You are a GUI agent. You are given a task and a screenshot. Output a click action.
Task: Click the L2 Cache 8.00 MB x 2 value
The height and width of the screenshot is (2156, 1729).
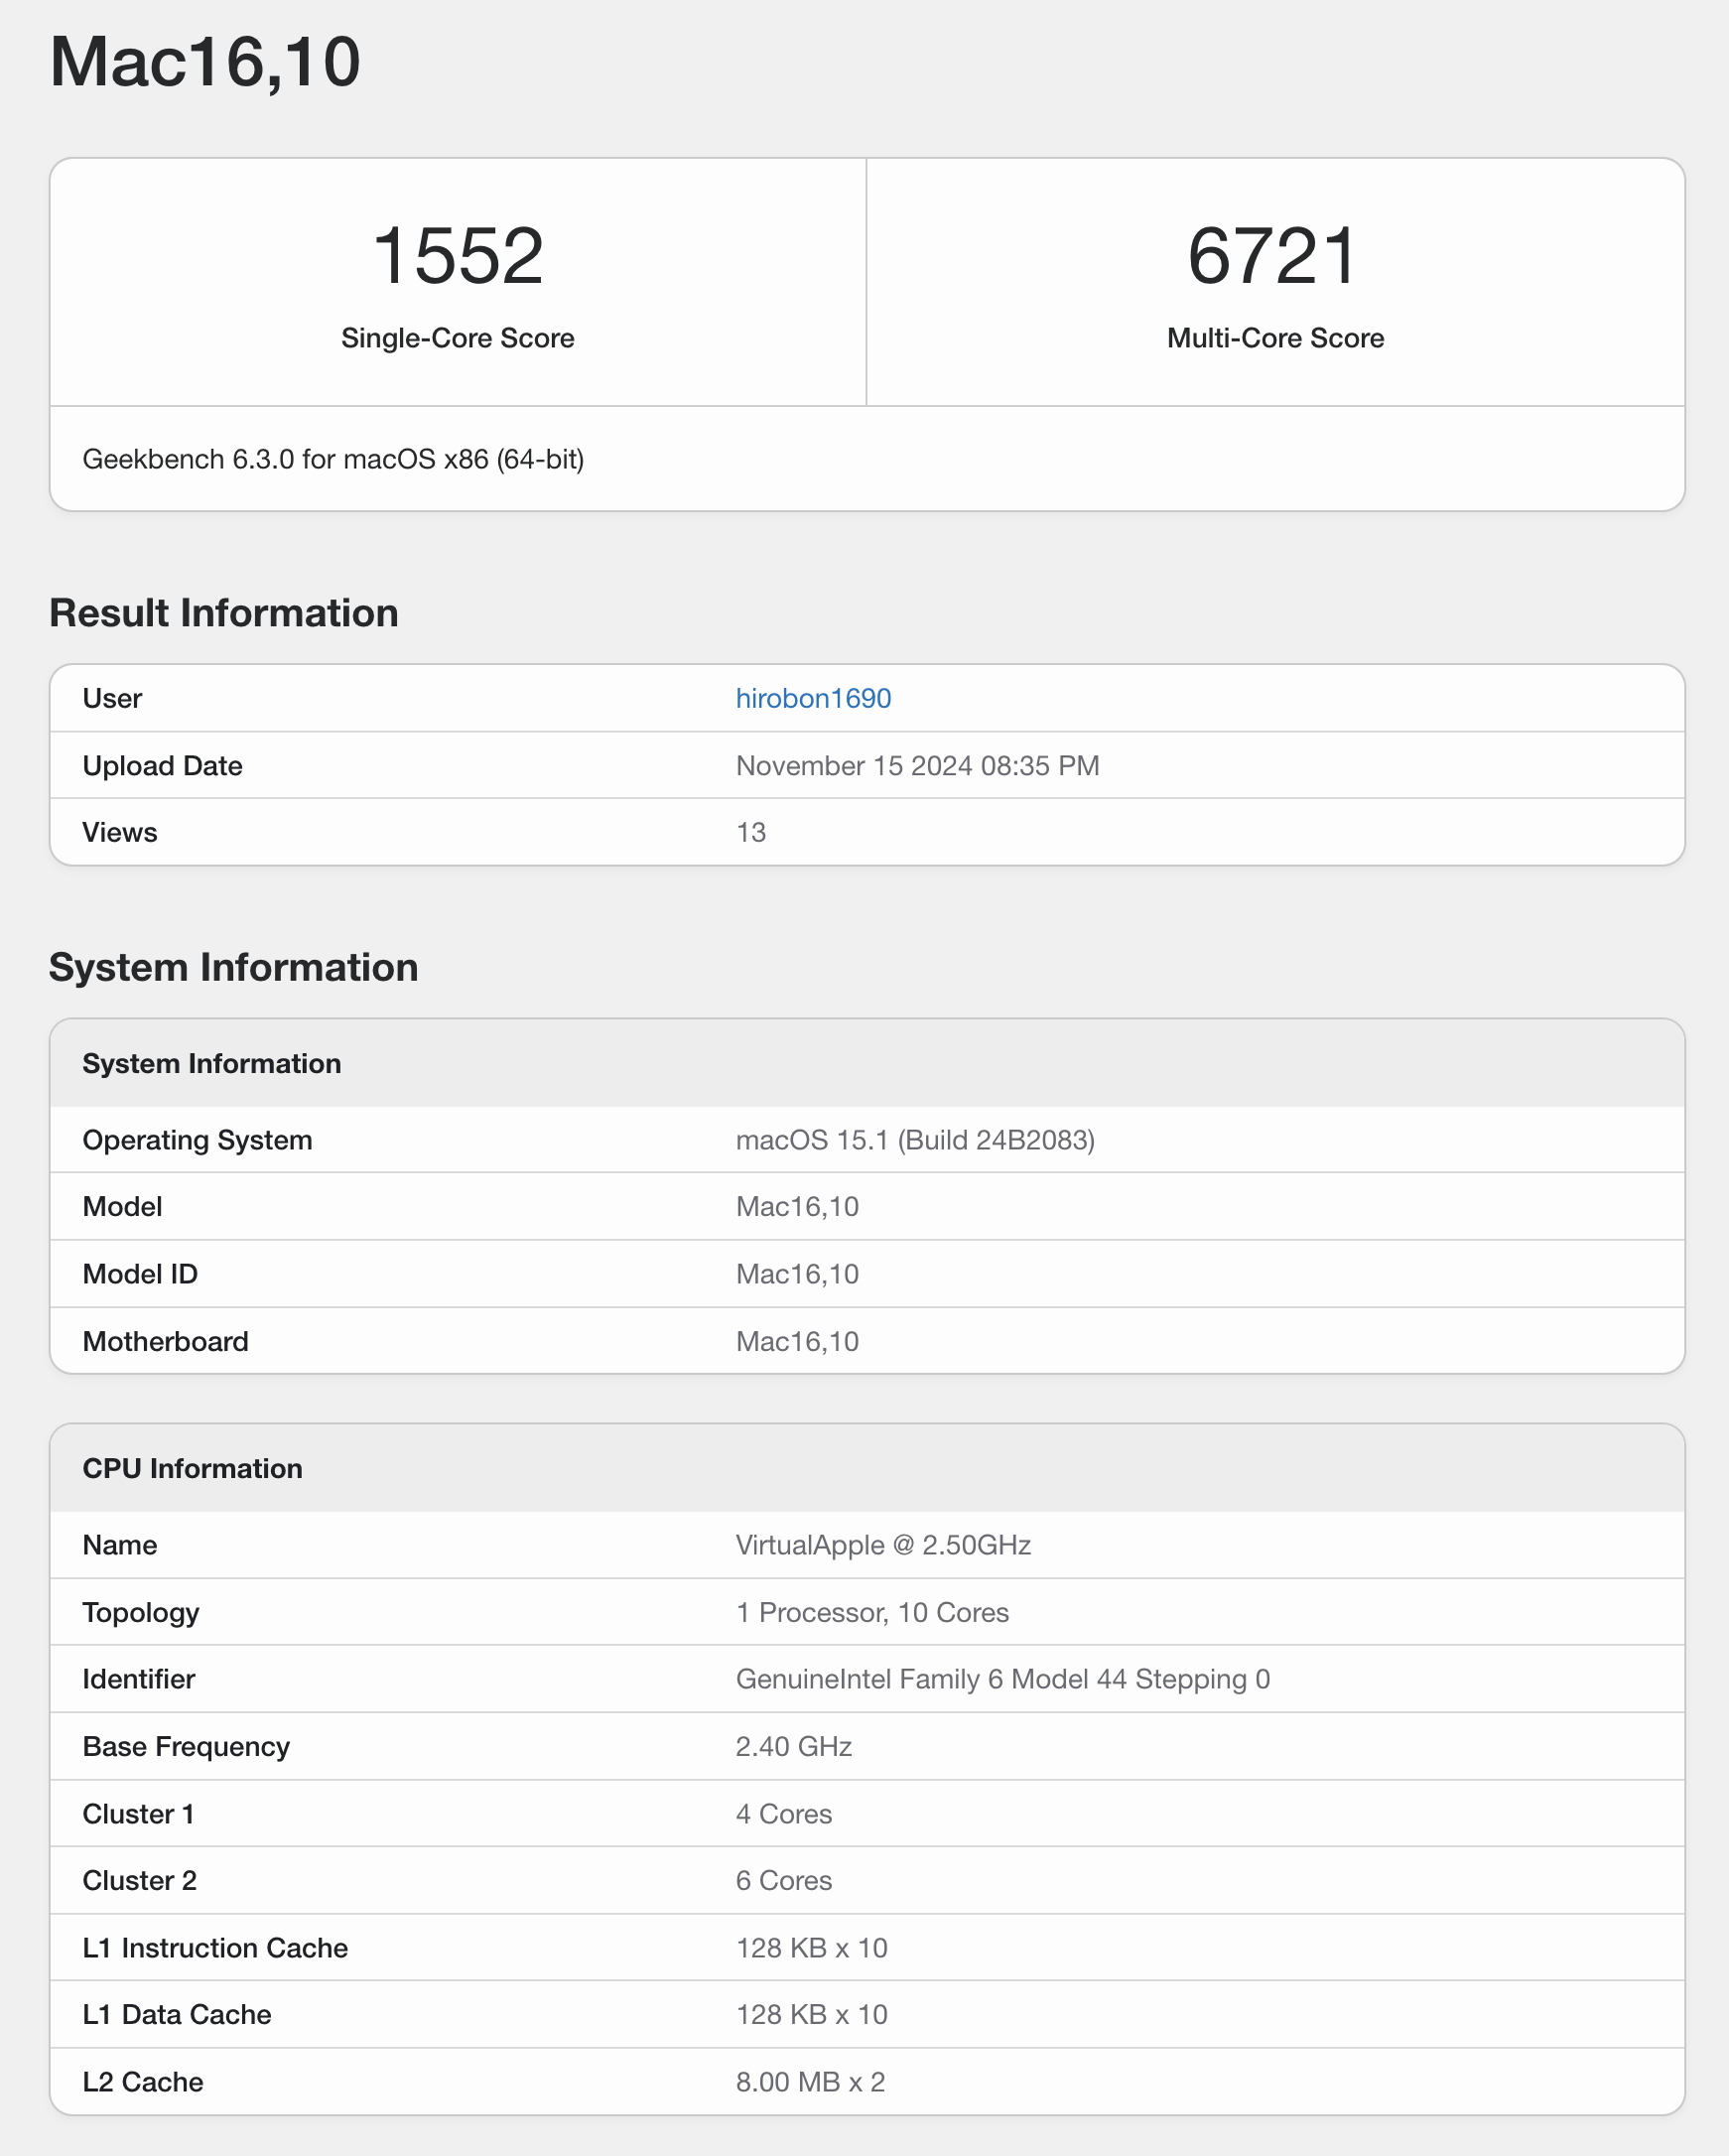(x=810, y=2082)
